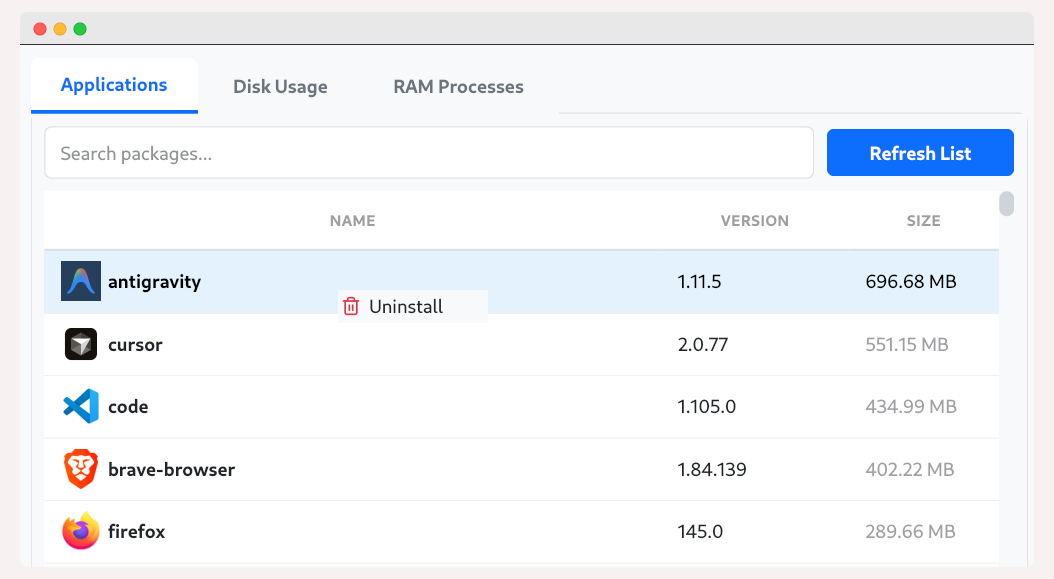Click the antigravity app icon
1054x579 pixels.
pos(81,282)
